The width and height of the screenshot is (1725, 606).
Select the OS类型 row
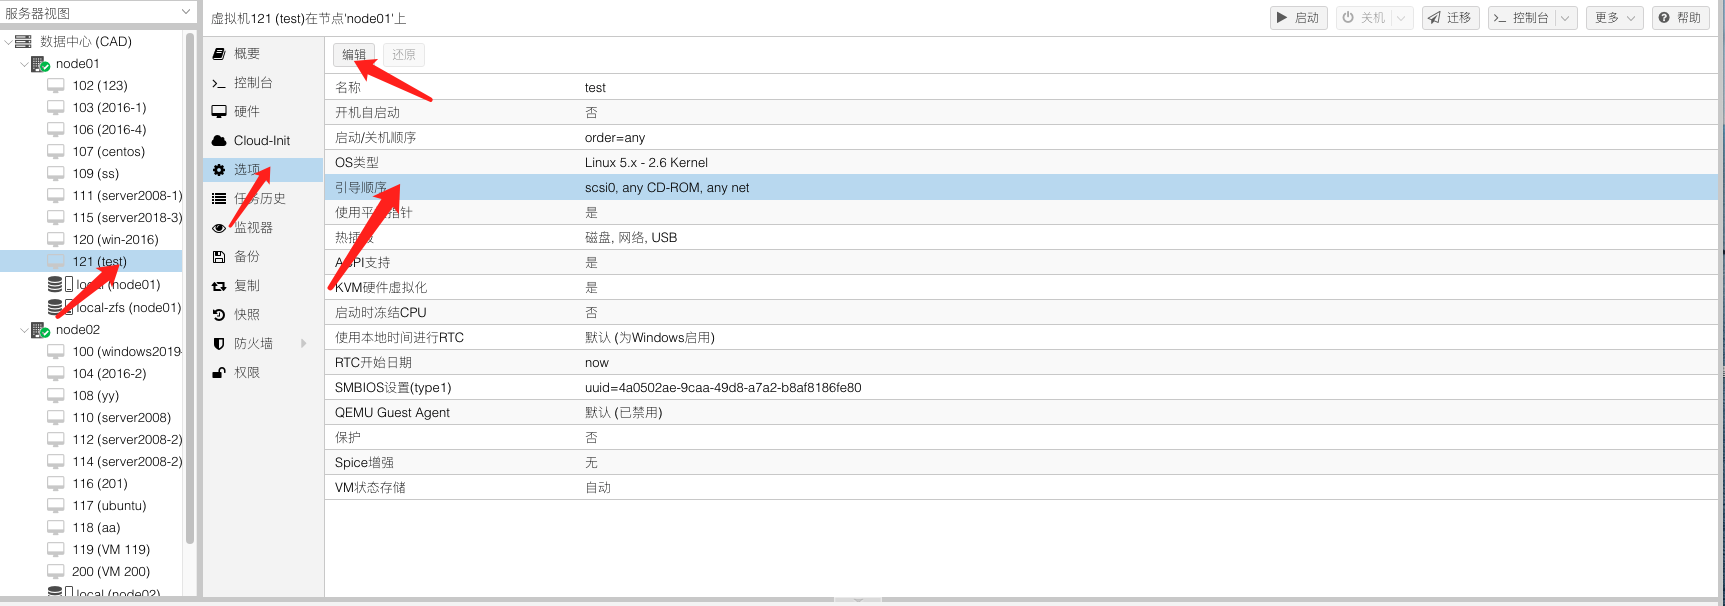pos(1022,163)
